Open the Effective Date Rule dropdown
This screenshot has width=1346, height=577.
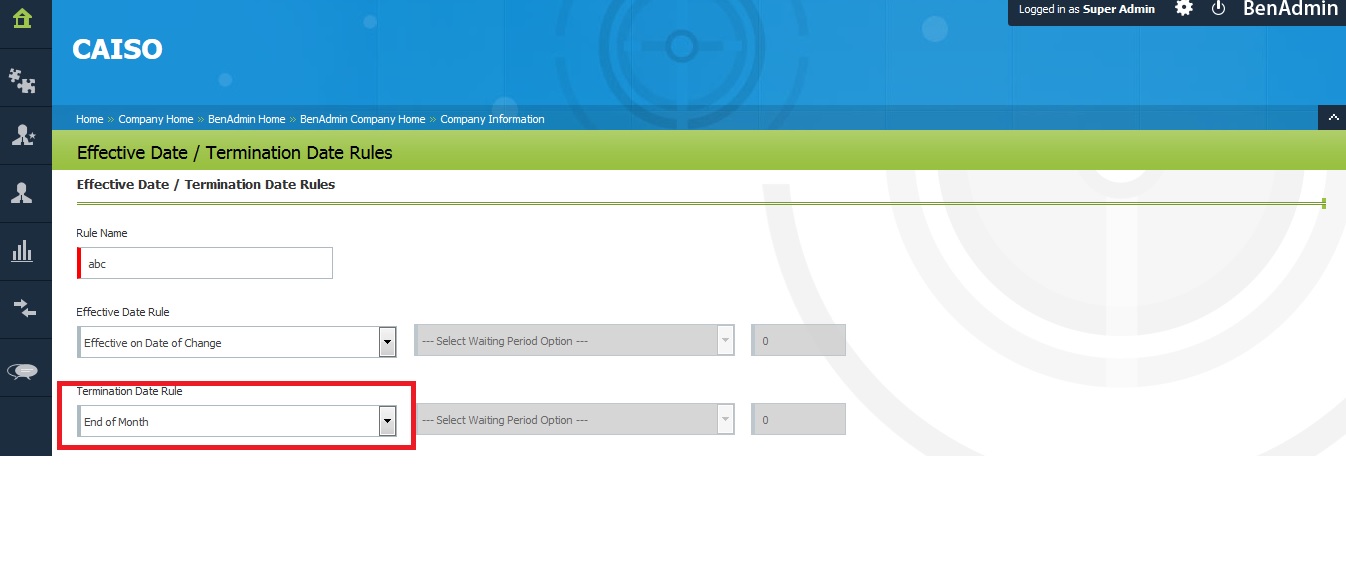tap(237, 342)
